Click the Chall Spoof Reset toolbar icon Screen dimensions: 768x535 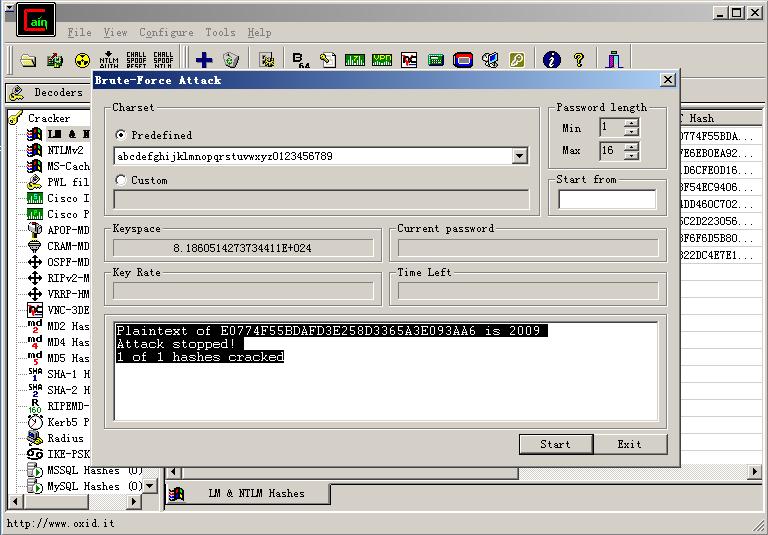click(136, 60)
